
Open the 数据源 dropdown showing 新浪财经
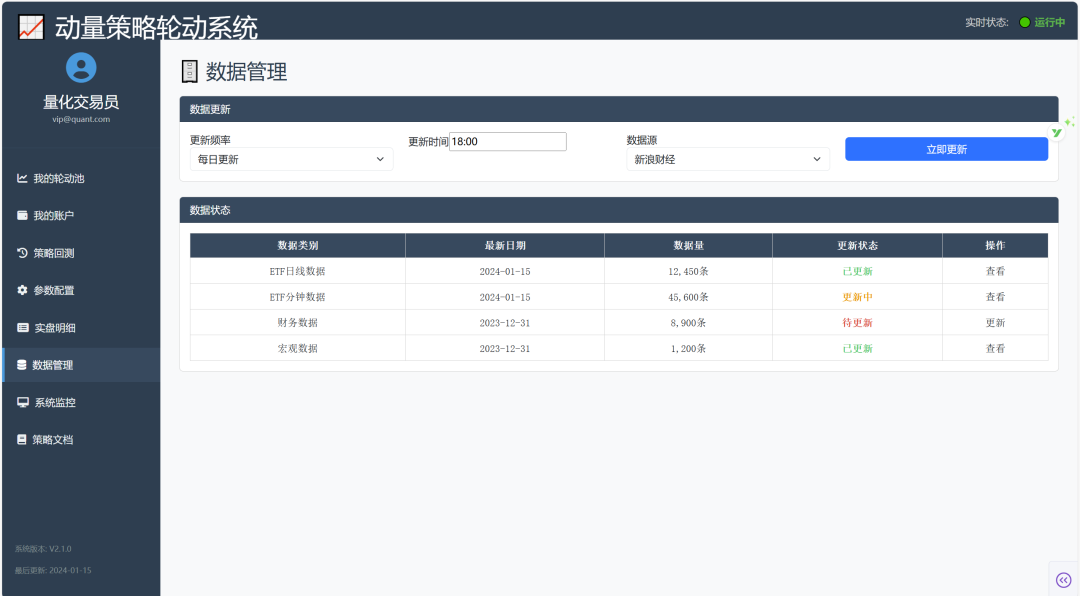coord(728,159)
